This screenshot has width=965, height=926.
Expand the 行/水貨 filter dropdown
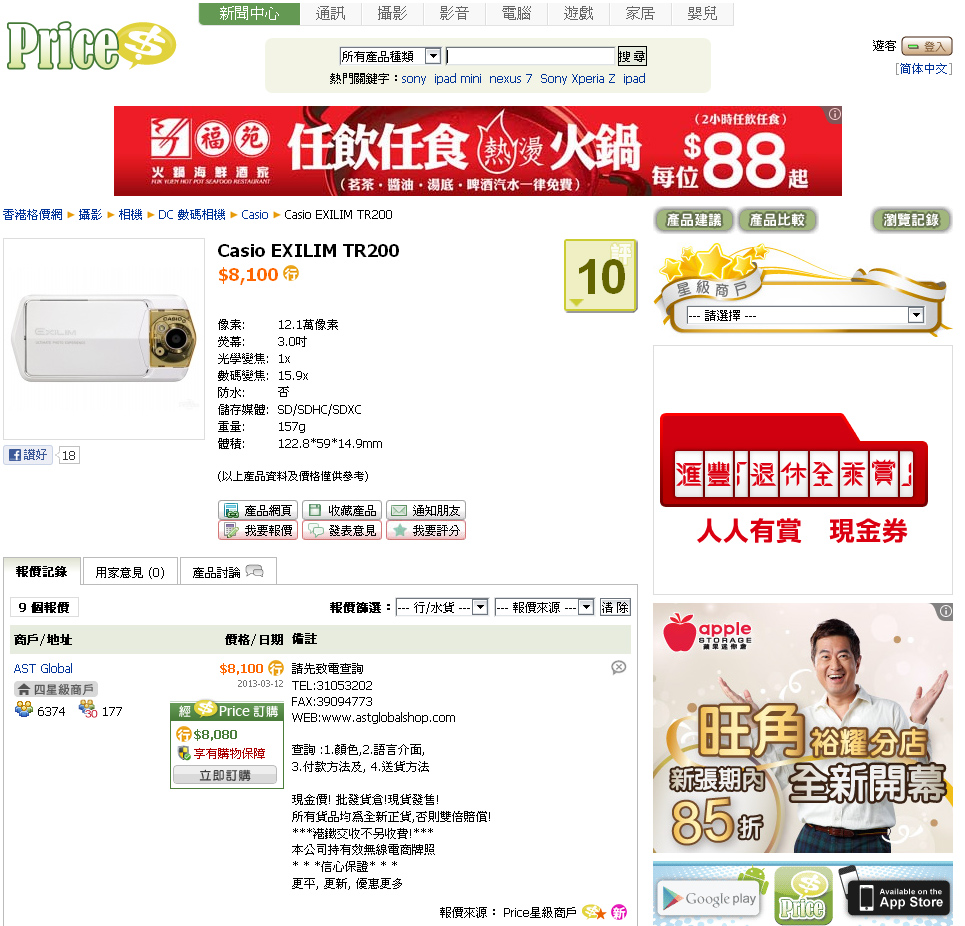(442, 607)
